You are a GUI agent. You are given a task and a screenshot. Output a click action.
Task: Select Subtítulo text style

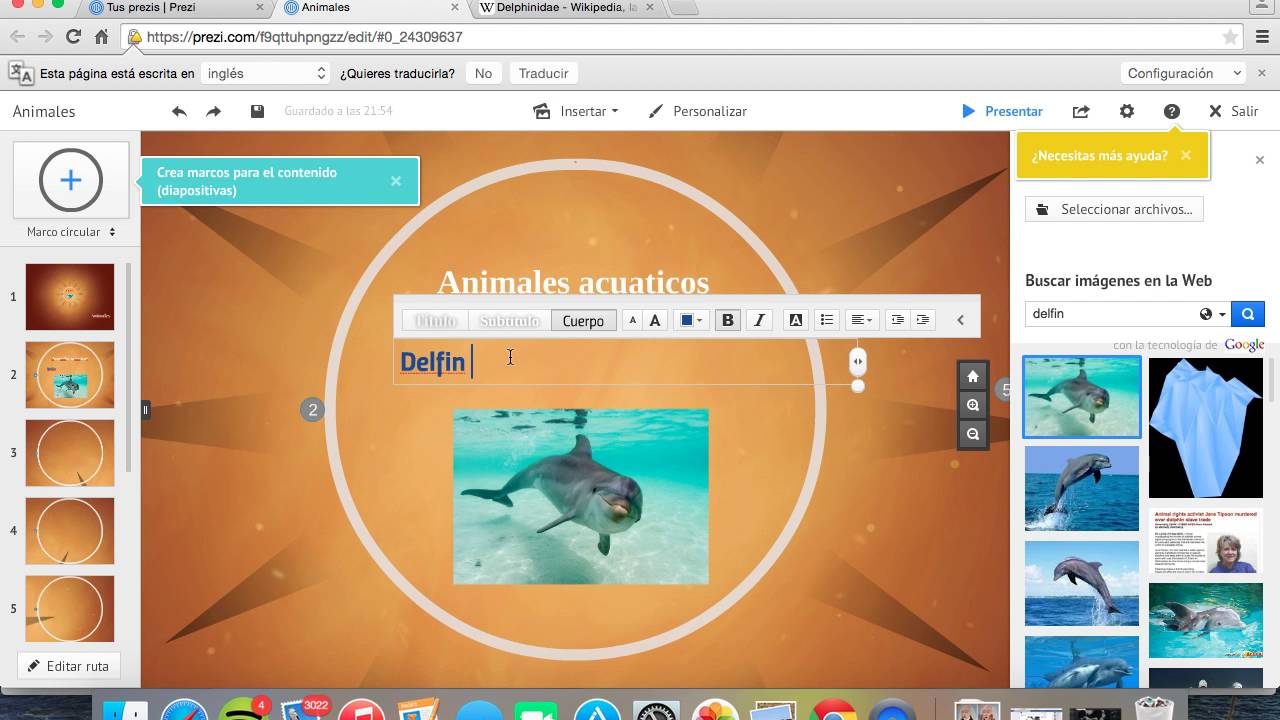coord(509,321)
